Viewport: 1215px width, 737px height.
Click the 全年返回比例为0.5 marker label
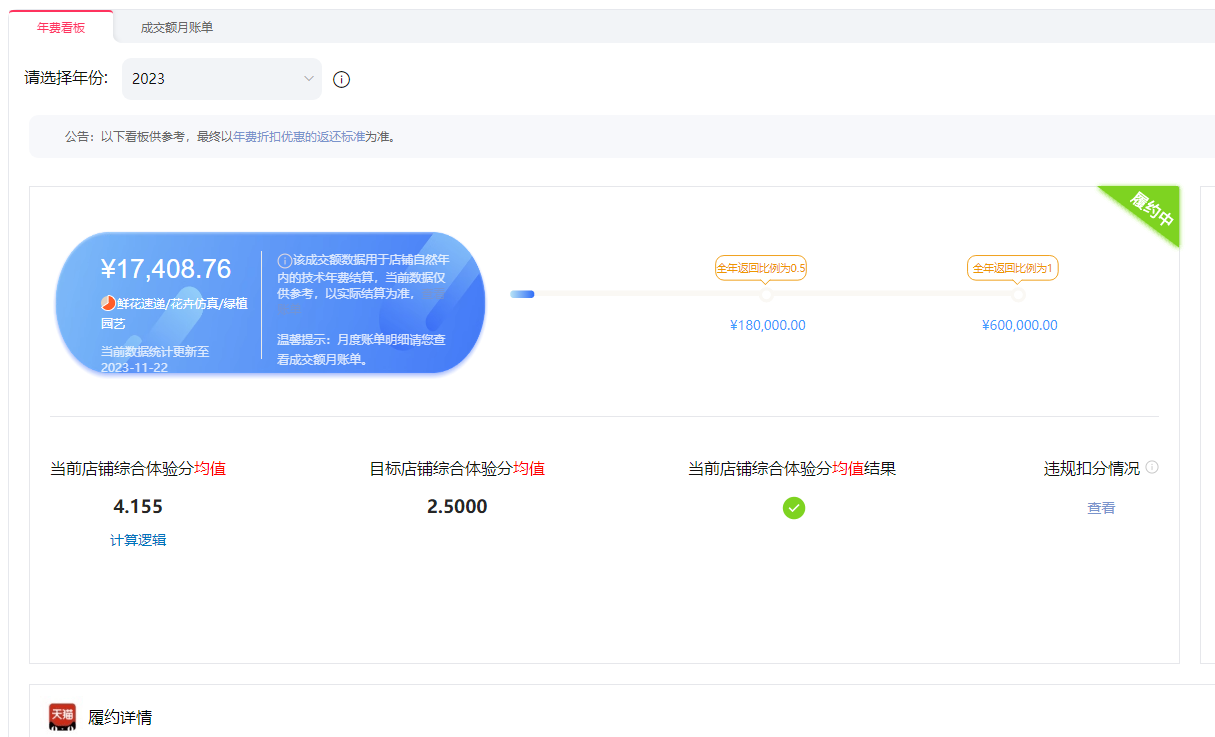(x=761, y=268)
